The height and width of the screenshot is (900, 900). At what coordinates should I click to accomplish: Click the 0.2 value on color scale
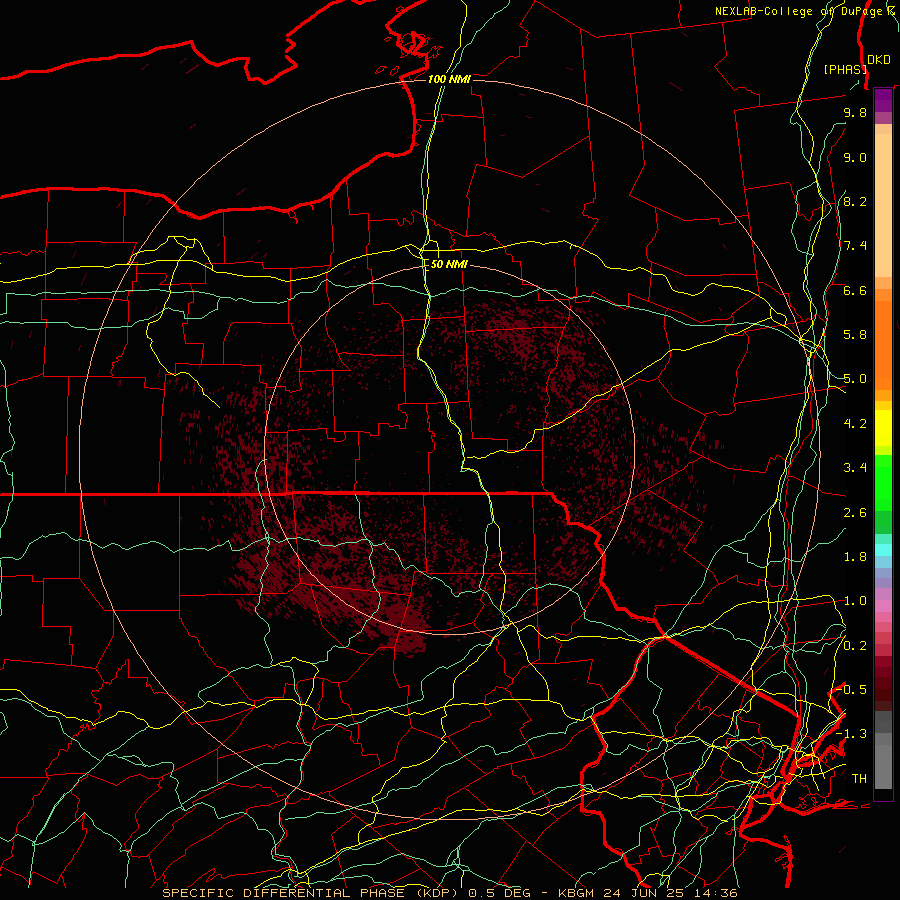click(x=855, y=646)
